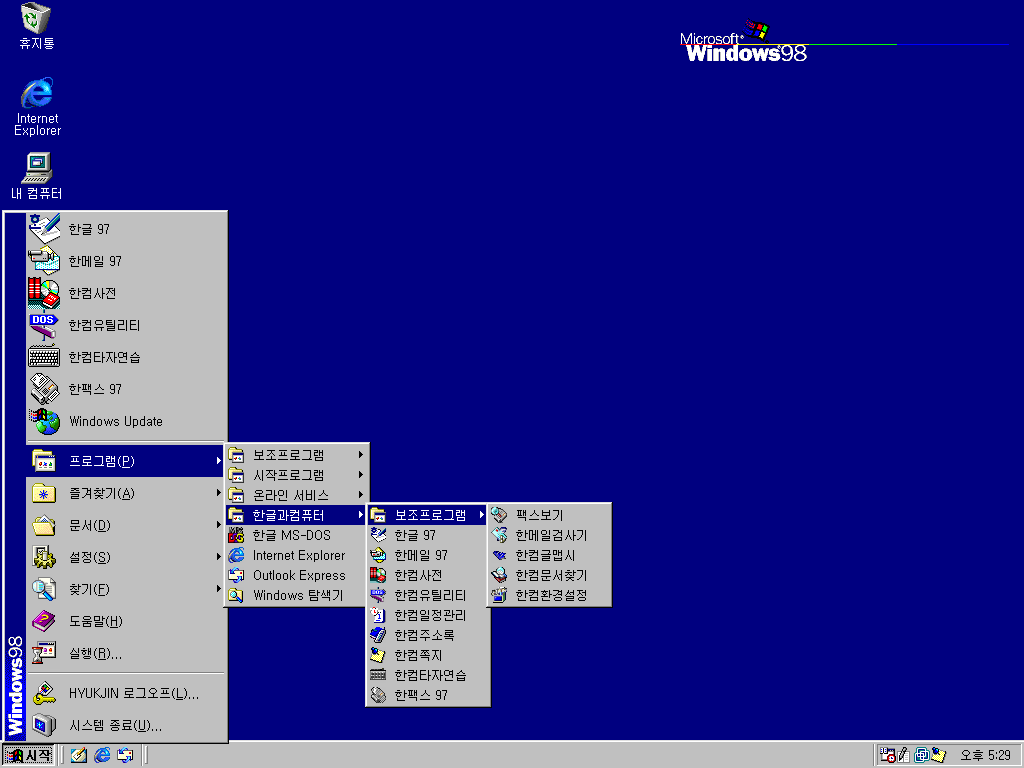The width and height of the screenshot is (1024, 768).
Task: Click the pen and paper tray icon
Action: pos(904,755)
